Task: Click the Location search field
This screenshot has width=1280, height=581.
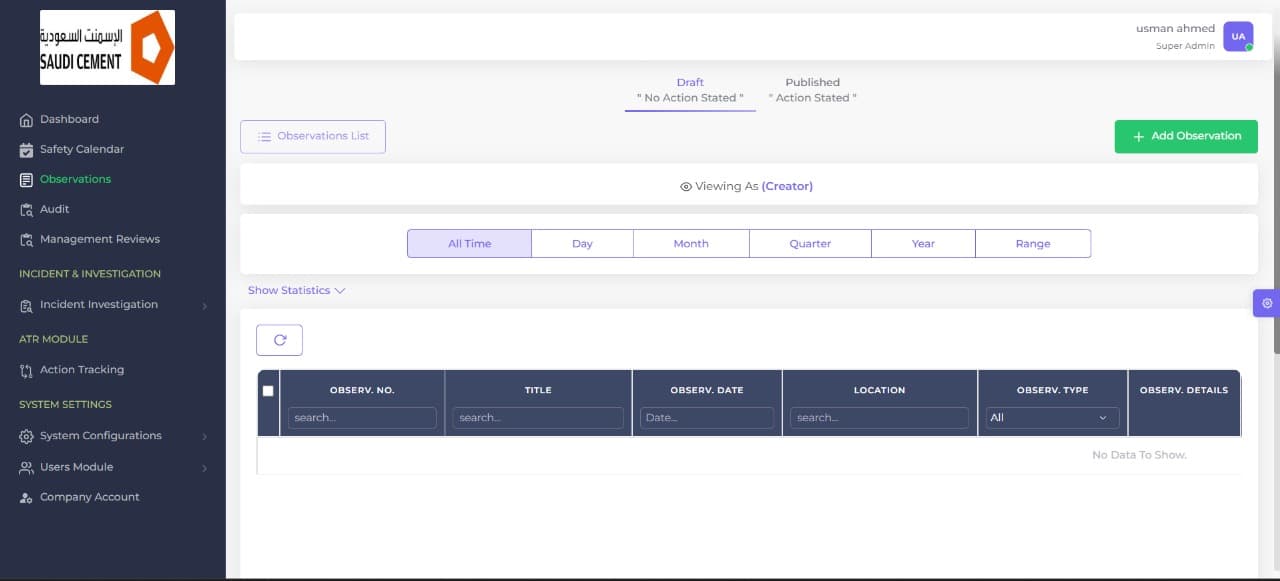Action: 879,418
